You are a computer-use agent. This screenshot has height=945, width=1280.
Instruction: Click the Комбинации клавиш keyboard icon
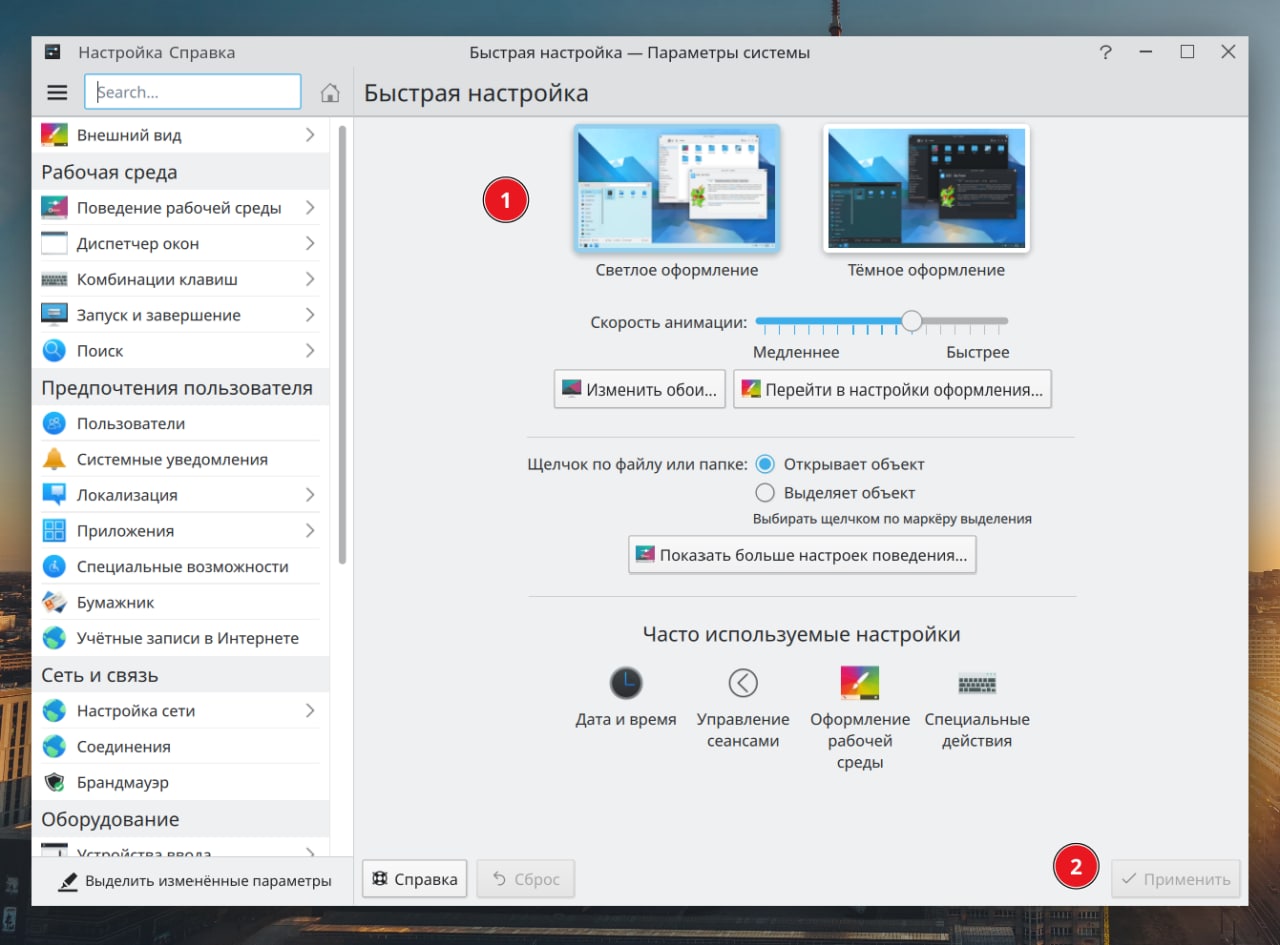pos(54,279)
